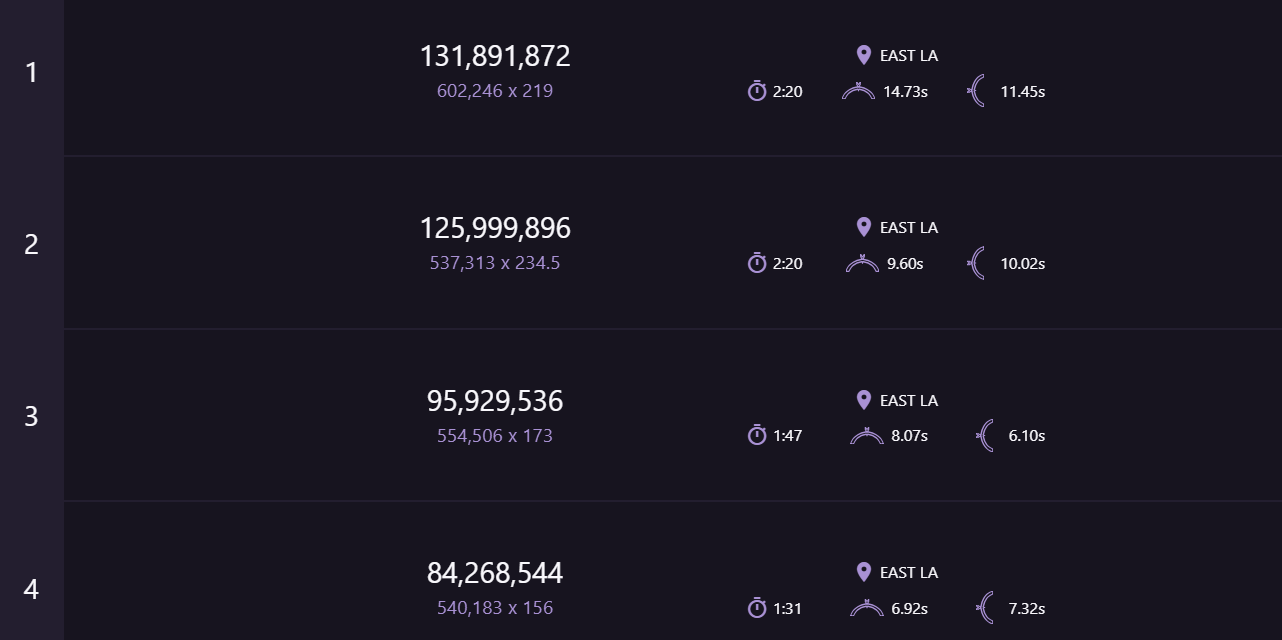Click the 537,313 x 234.5 multiplier text

(x=495, y=263)
